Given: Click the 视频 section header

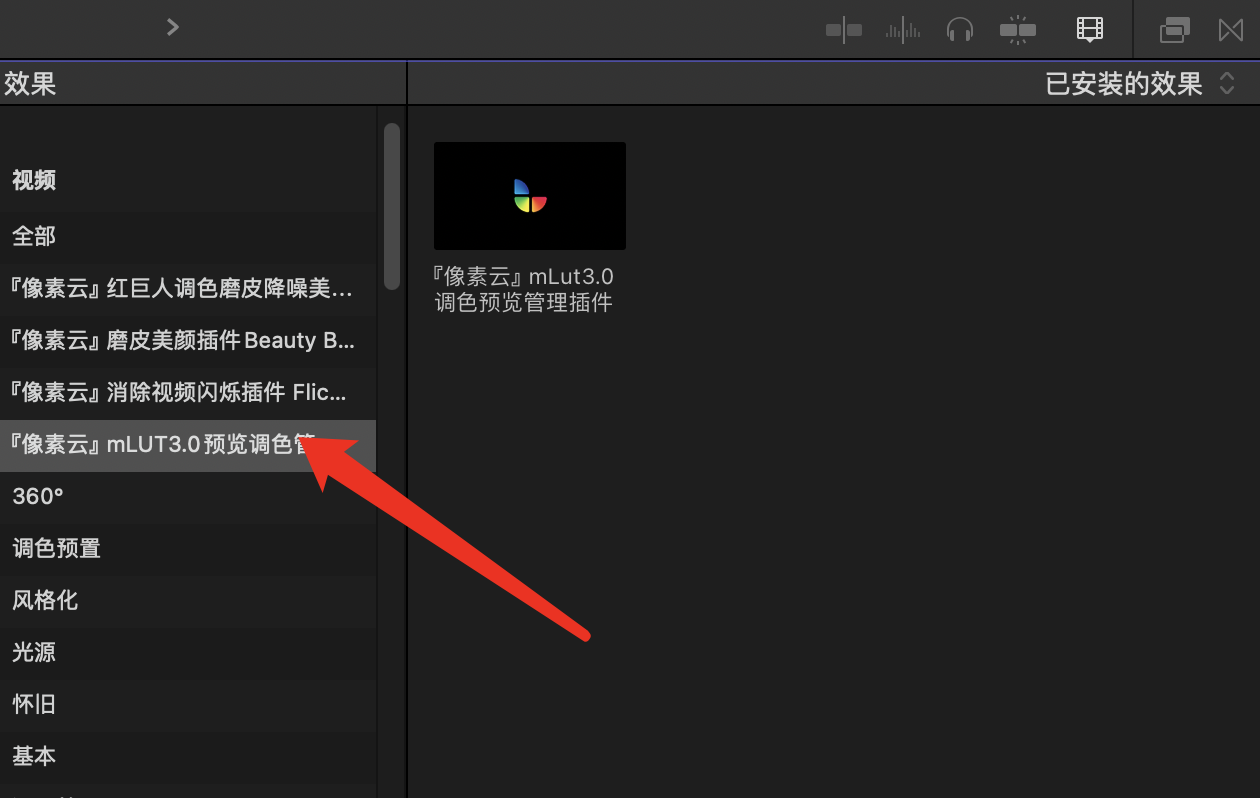Looking at the screenshot, I should [34, 180].
